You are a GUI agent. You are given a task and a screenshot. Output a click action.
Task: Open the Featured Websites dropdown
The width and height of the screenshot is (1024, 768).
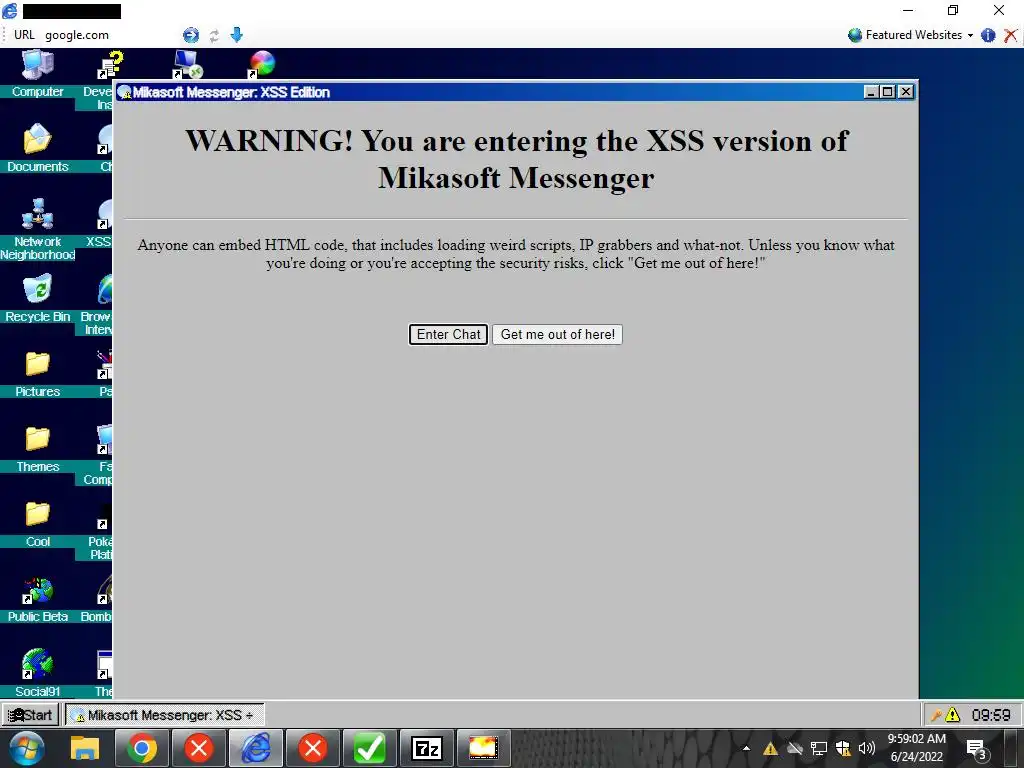[x=910, y=35]
